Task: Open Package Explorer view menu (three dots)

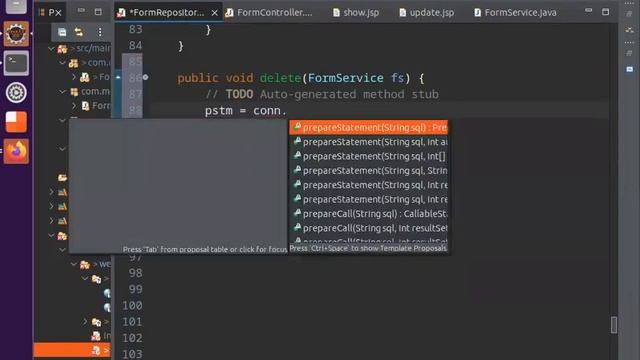Action: coord(100,32)
